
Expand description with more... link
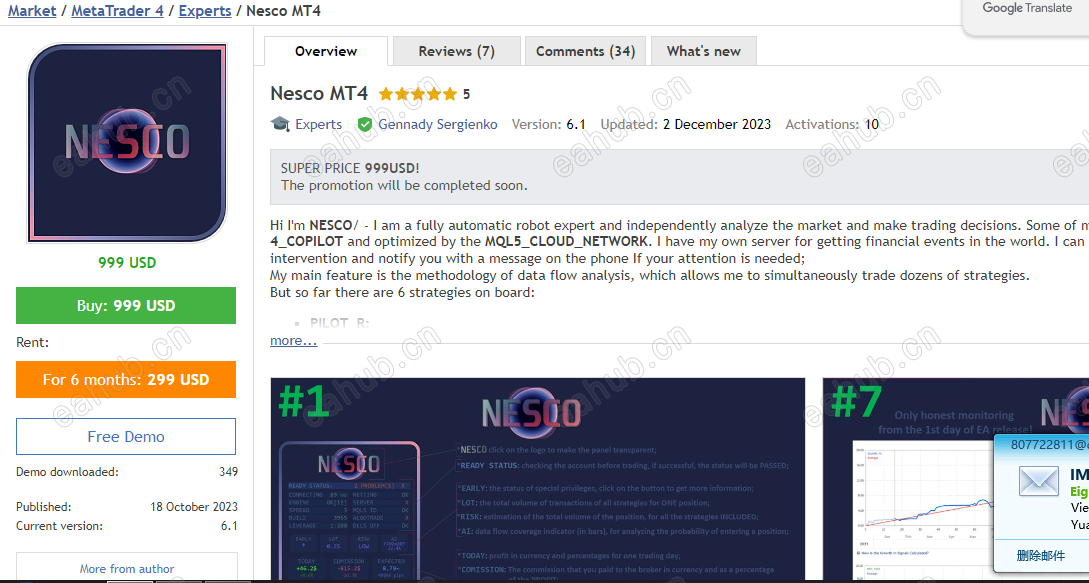293,340
